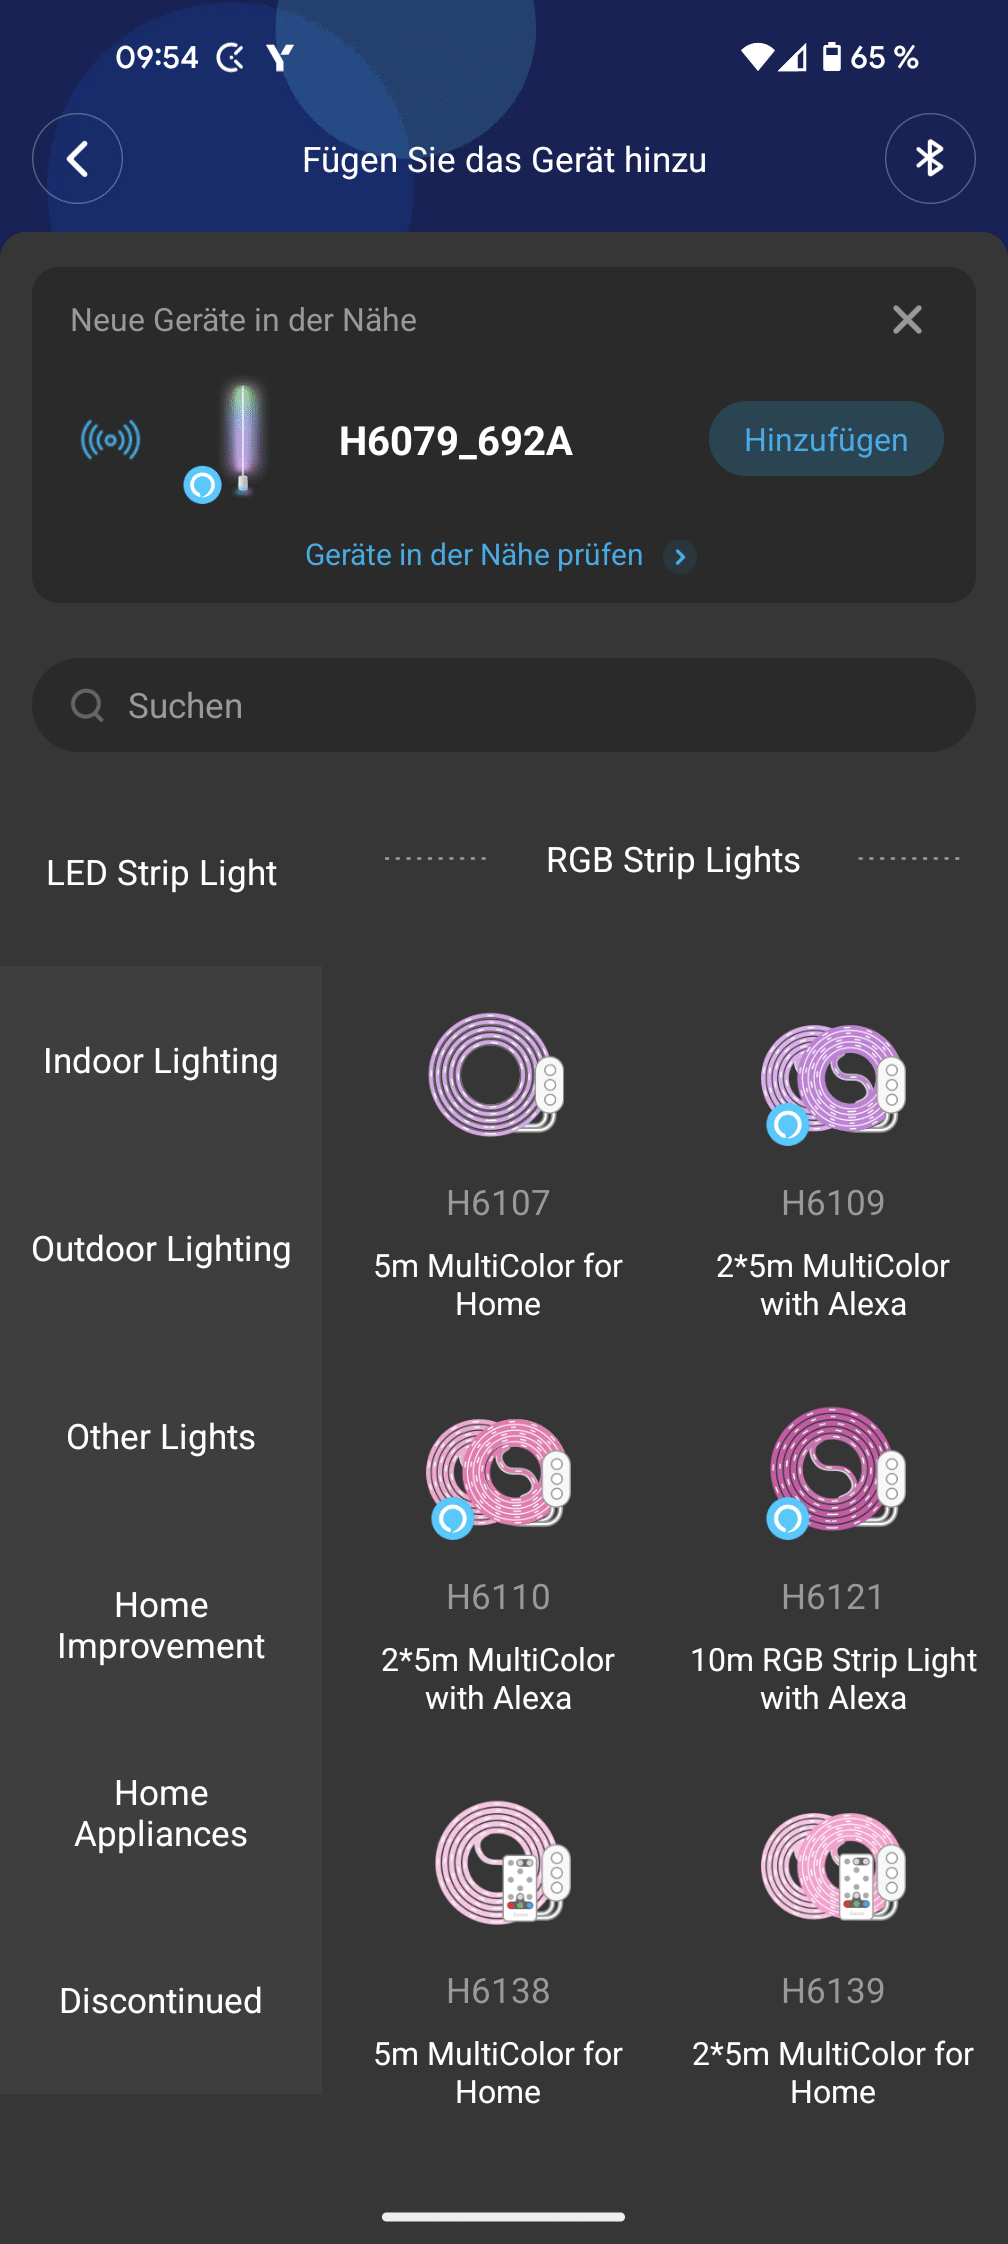
Task: Show the Discontinued category
Action: coord(161,2001)
